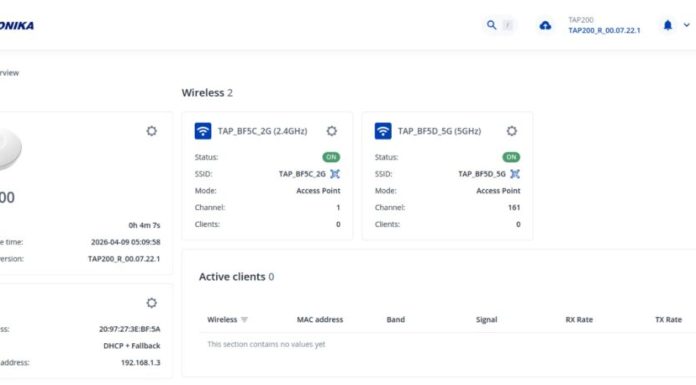Click the IP address value 192.168.1.3
The height and width of the screenshot is (385, 696).
[141, 363]
